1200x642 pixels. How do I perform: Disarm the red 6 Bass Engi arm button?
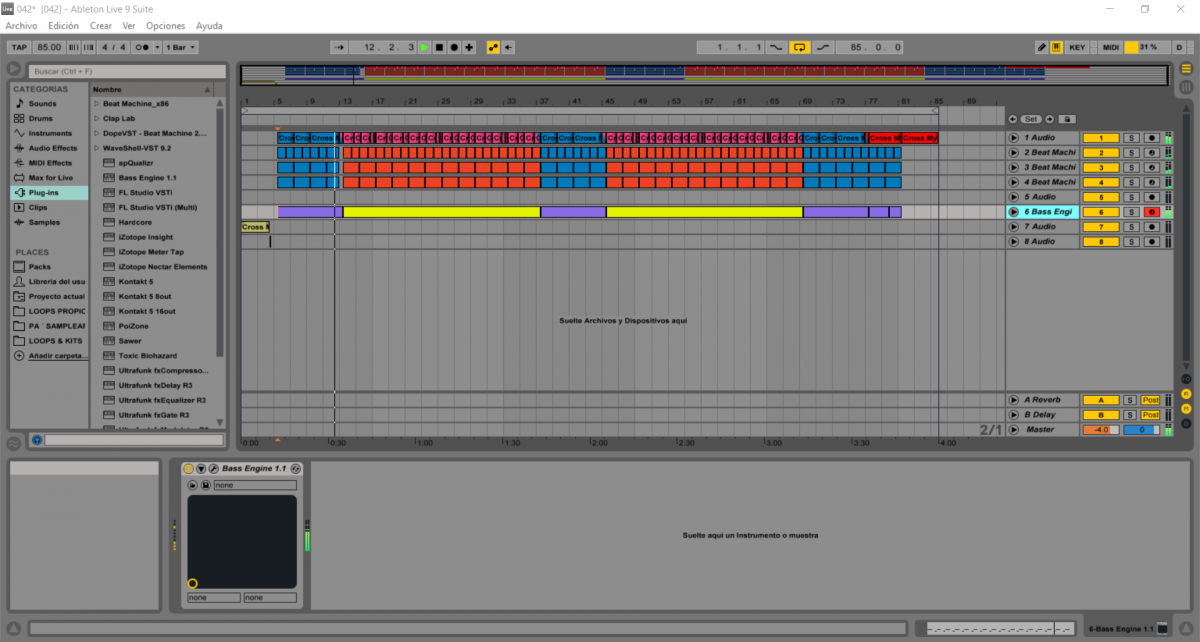pyautogui.click(x=1151, y=212)
